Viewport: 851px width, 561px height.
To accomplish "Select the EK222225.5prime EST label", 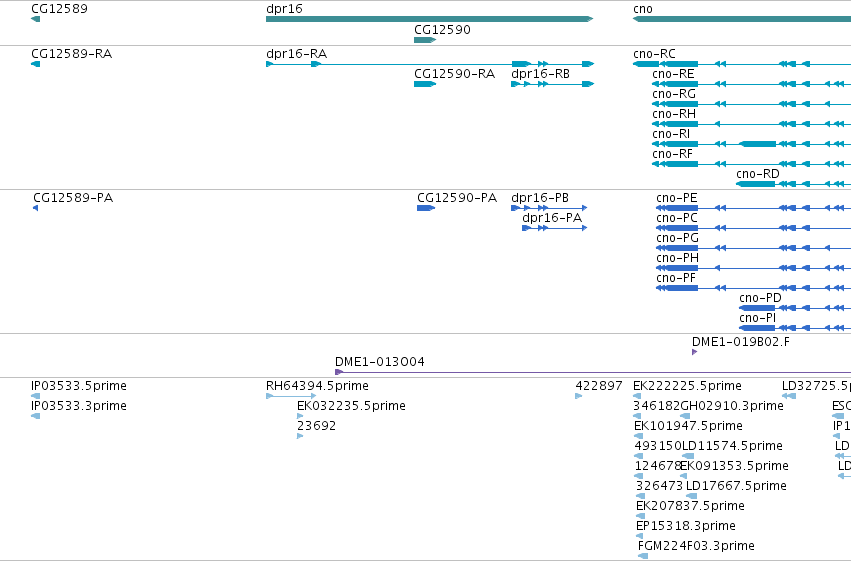I will pos(687,386).
